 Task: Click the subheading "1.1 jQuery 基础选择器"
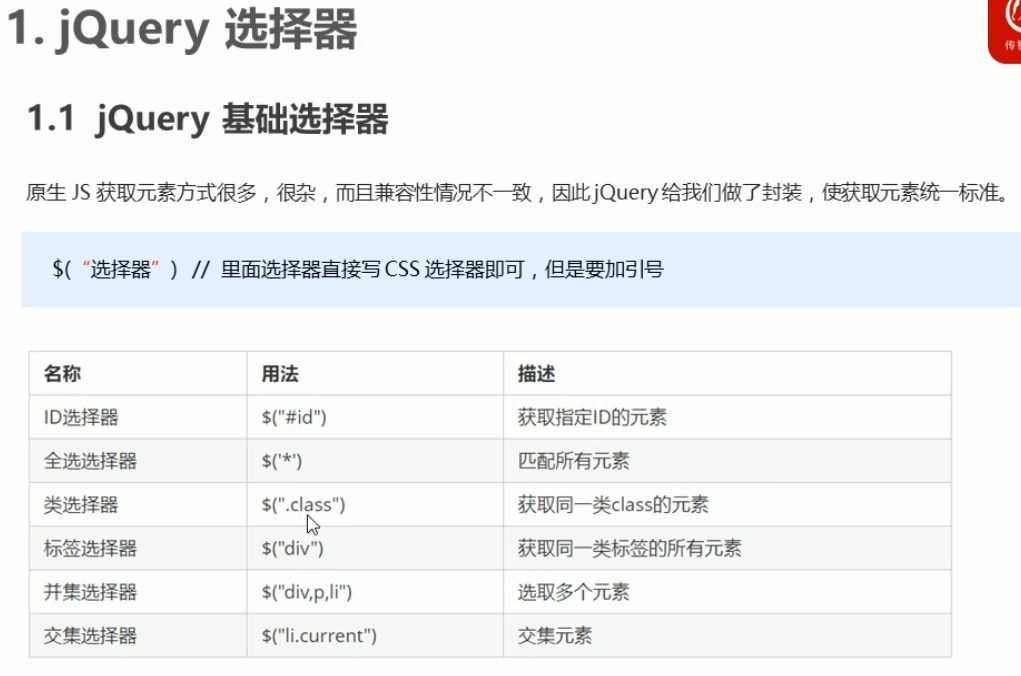208,119
